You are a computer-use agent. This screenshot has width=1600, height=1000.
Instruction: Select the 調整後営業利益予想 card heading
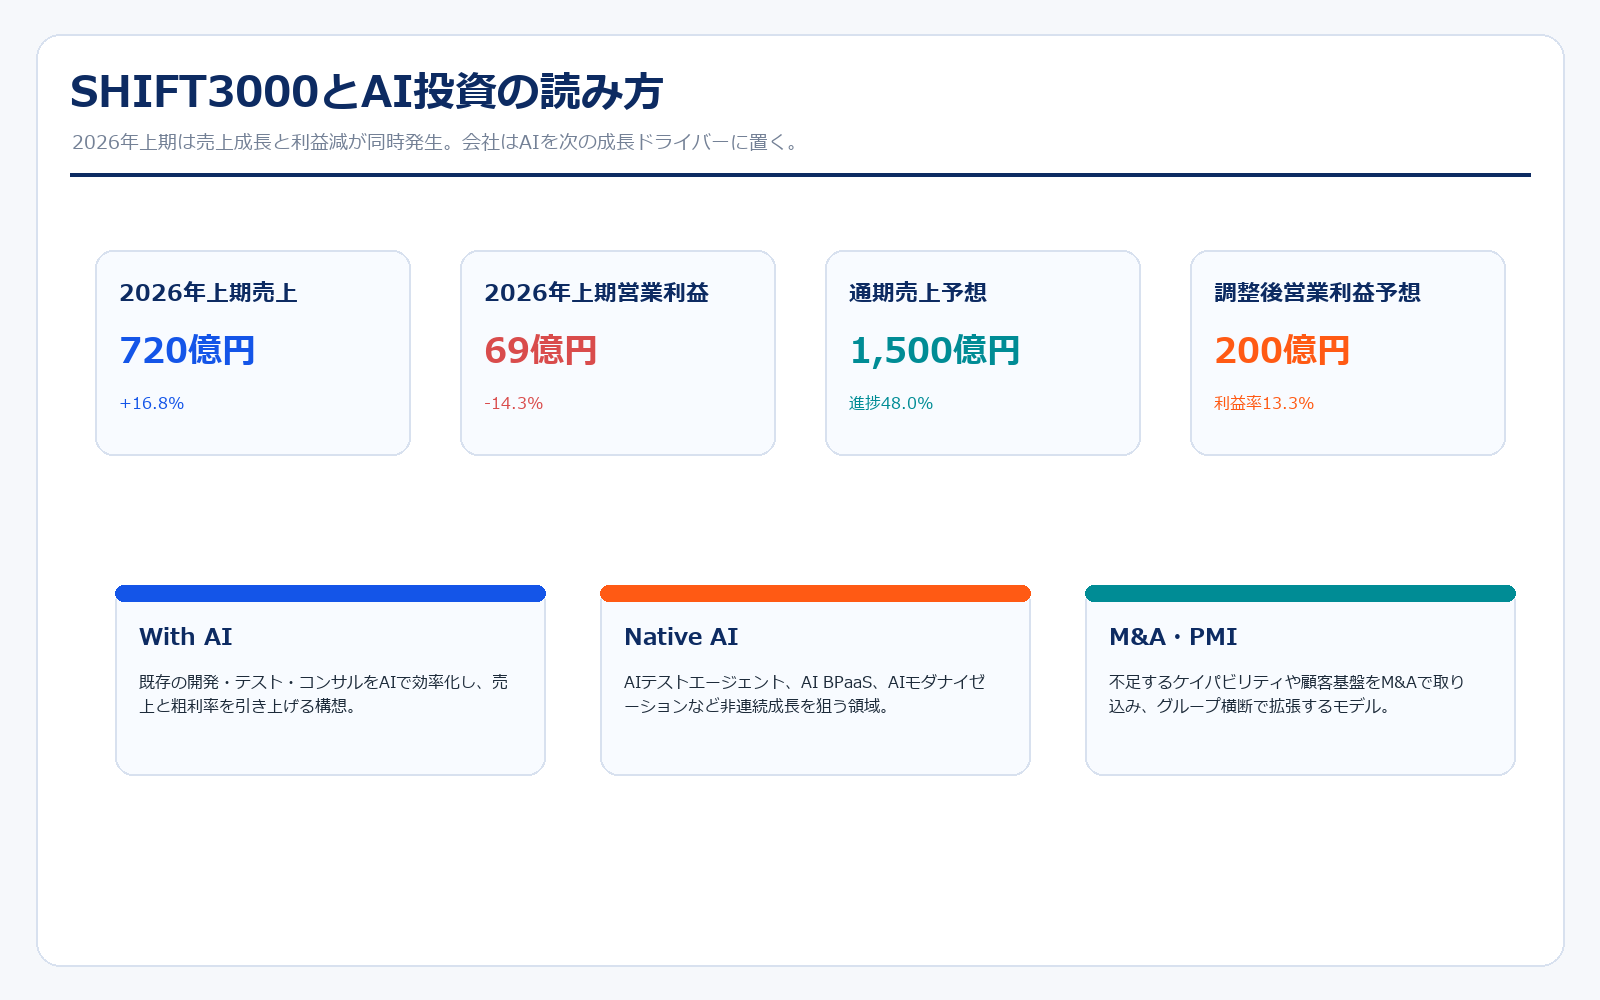[1317, 293]
